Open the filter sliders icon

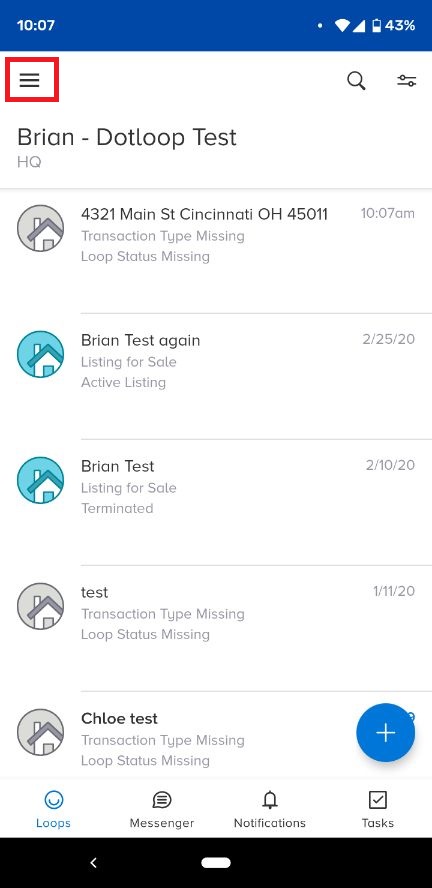click(x=407, y=81)
